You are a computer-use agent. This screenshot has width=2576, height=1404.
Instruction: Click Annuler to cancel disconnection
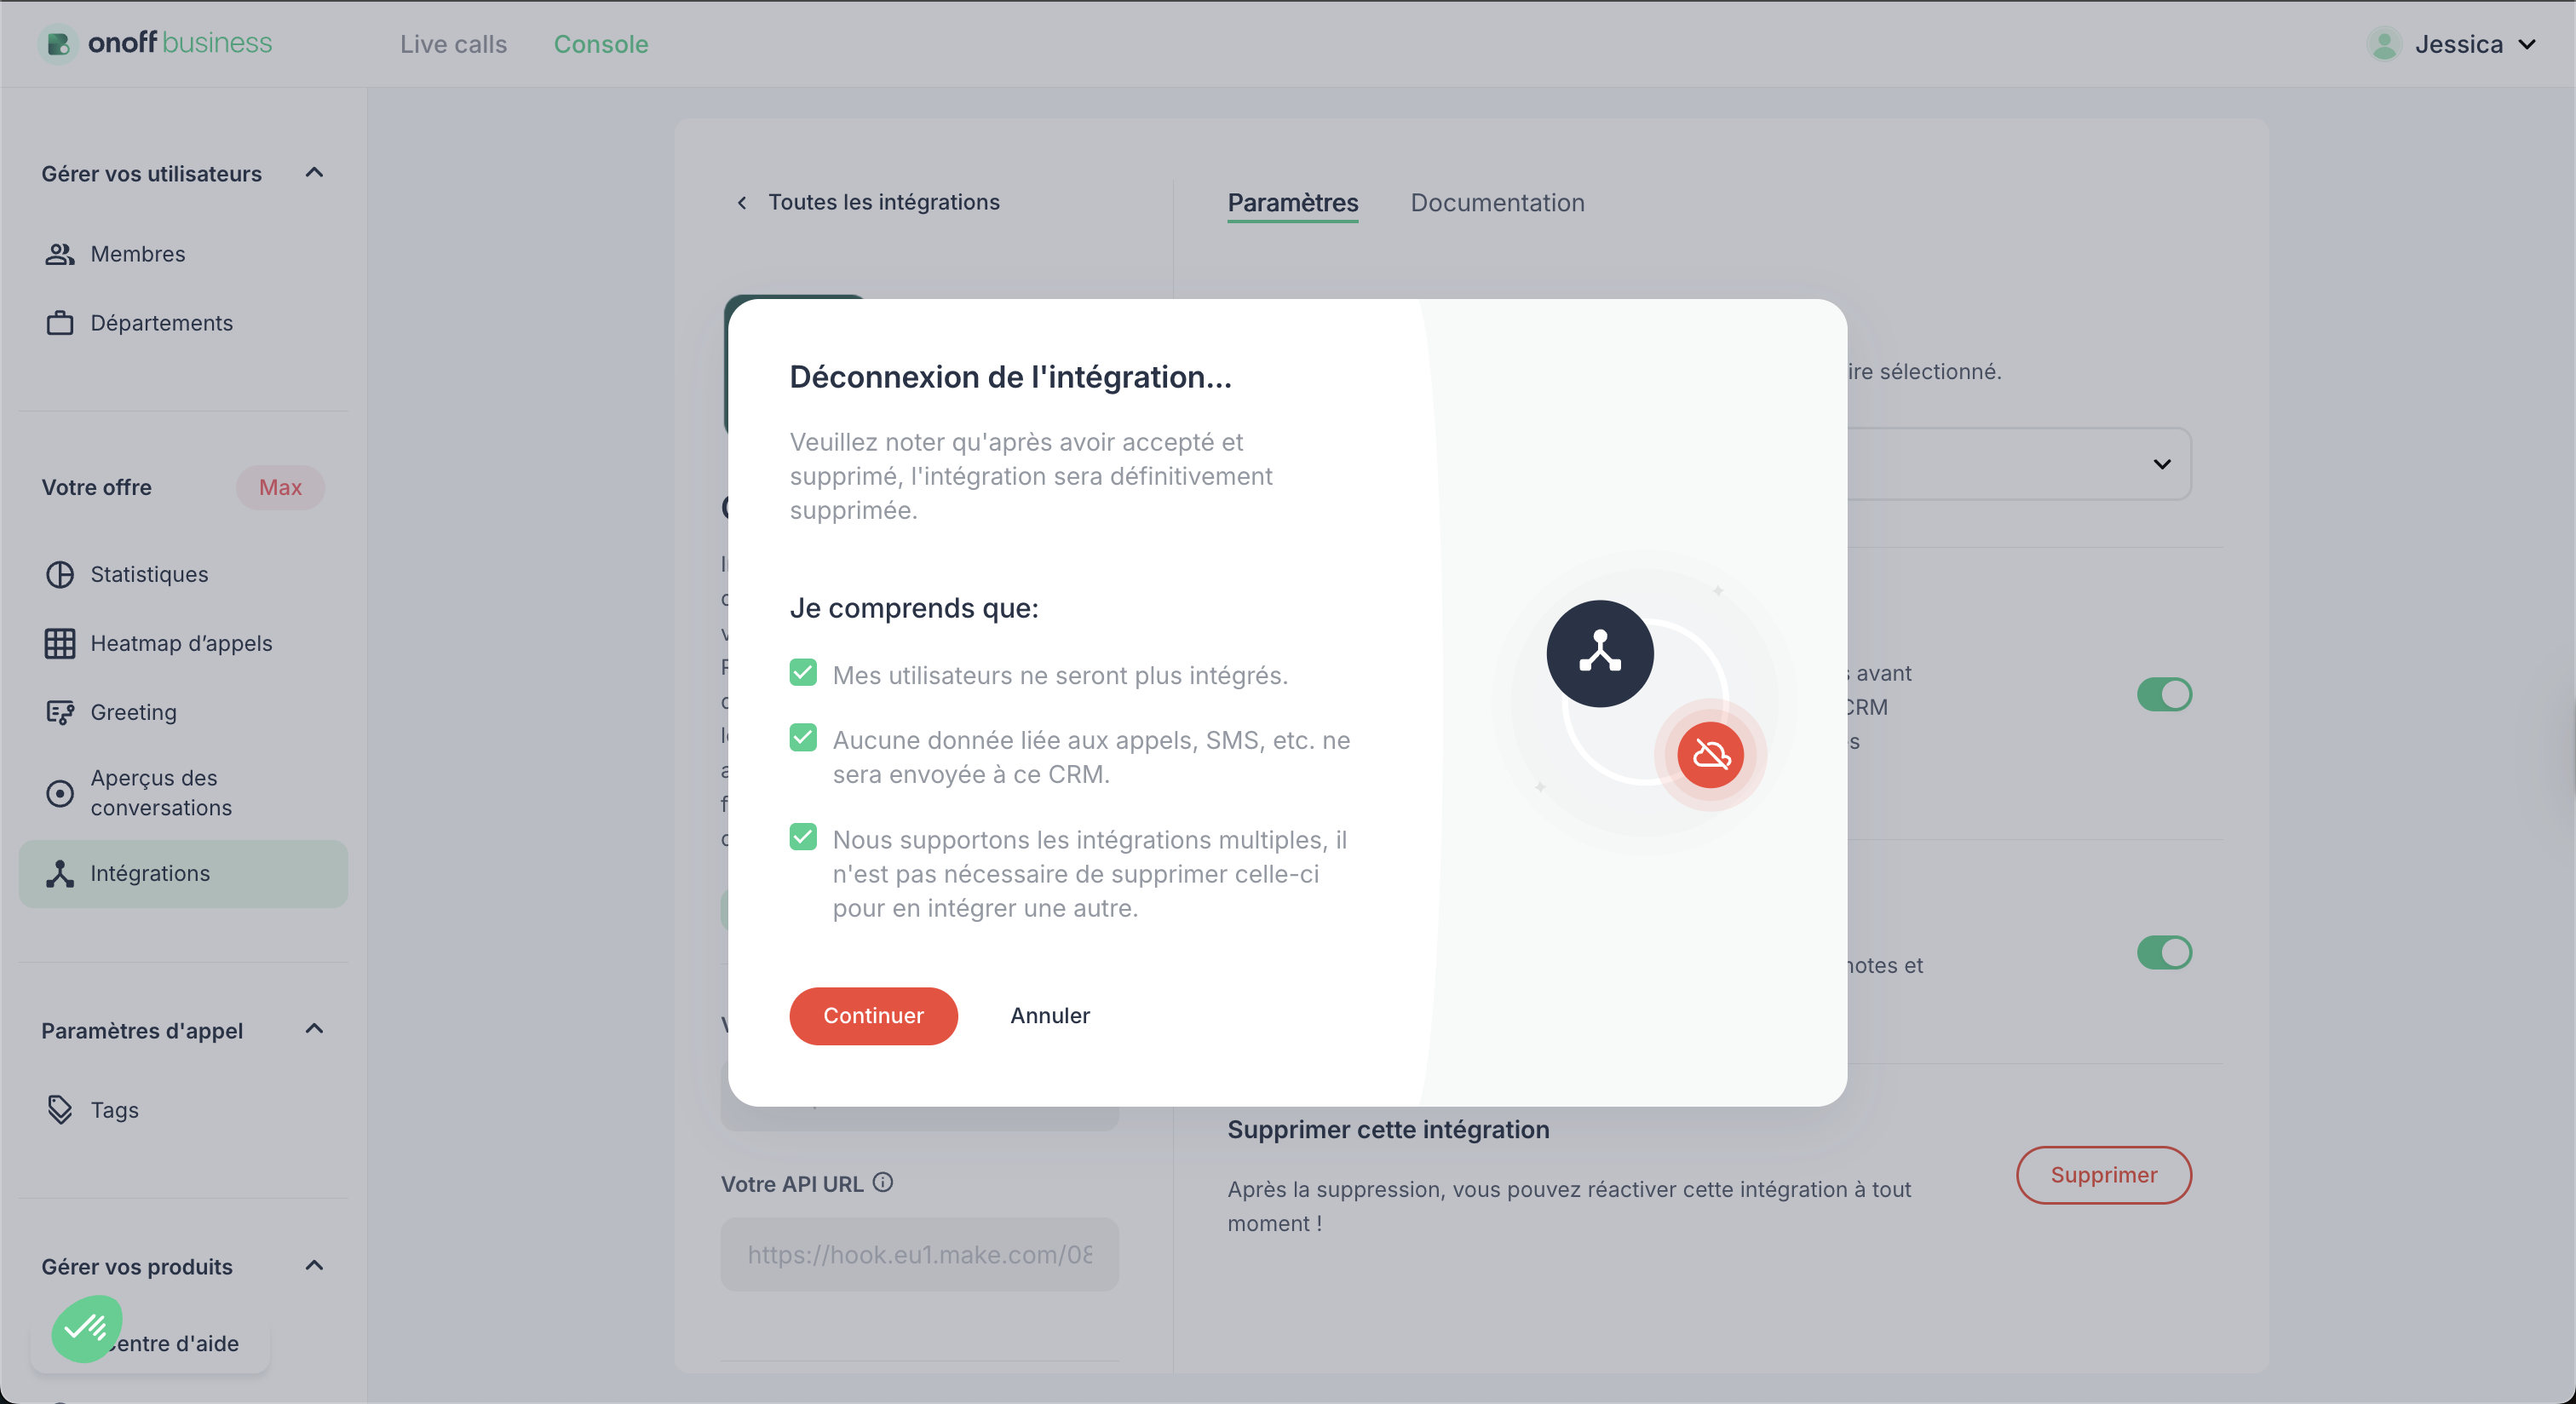(x=1050, y=1016)
